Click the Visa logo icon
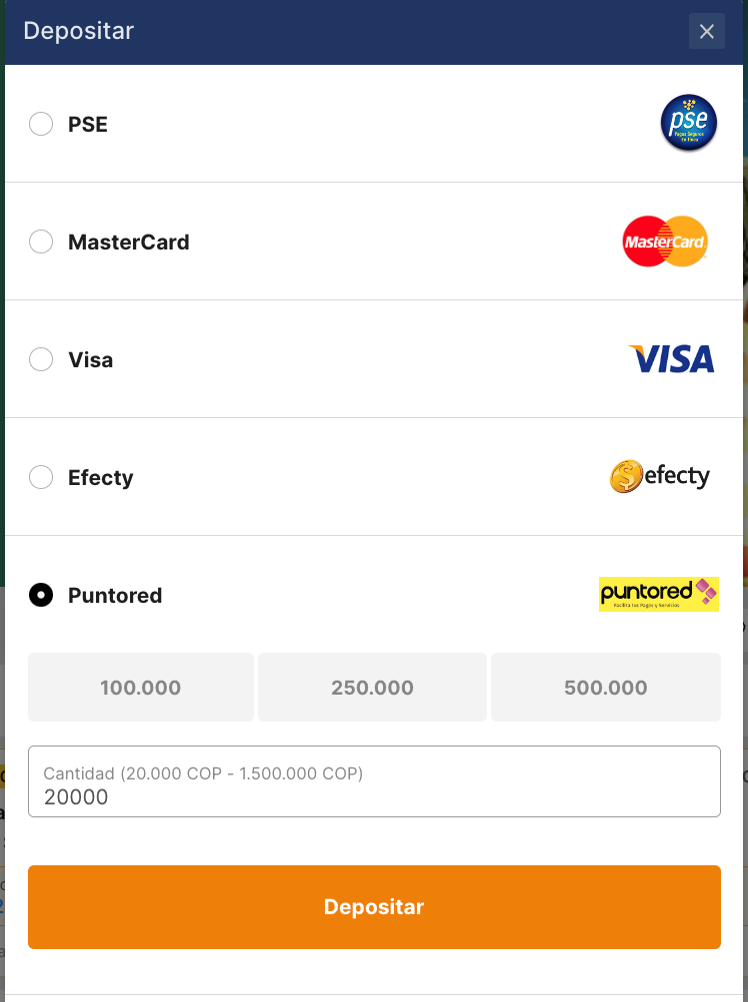 click(x=671, y=359)
